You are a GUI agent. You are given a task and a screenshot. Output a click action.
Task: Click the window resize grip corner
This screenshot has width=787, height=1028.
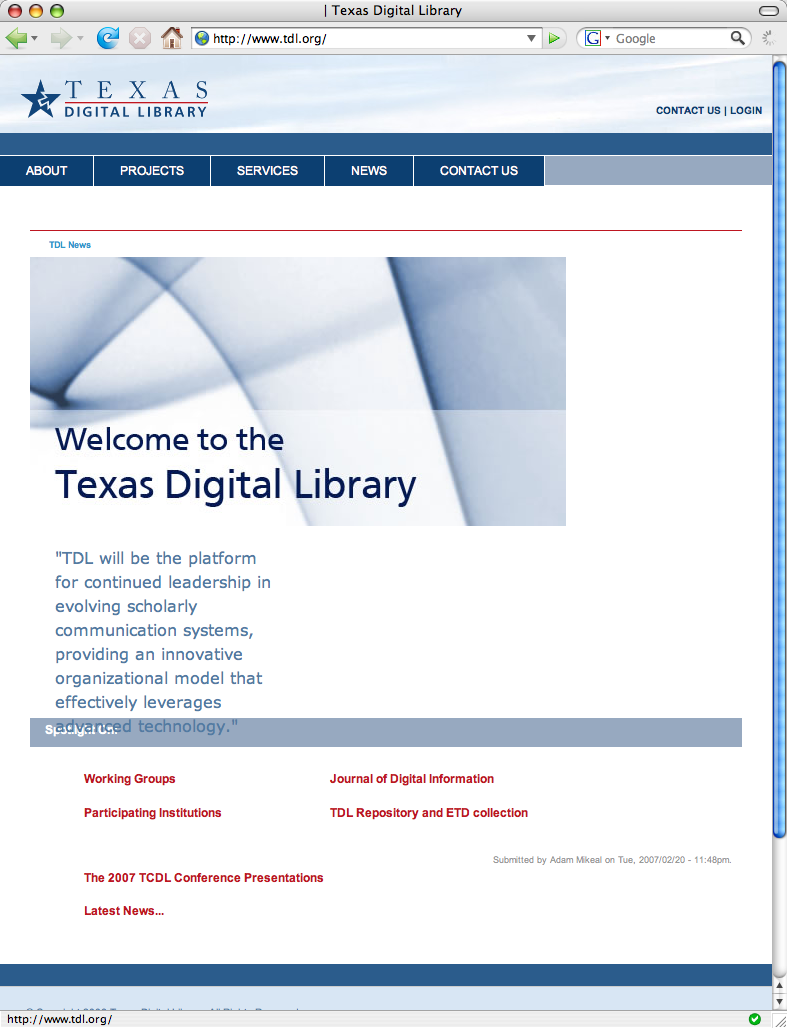pos(779,1019)
